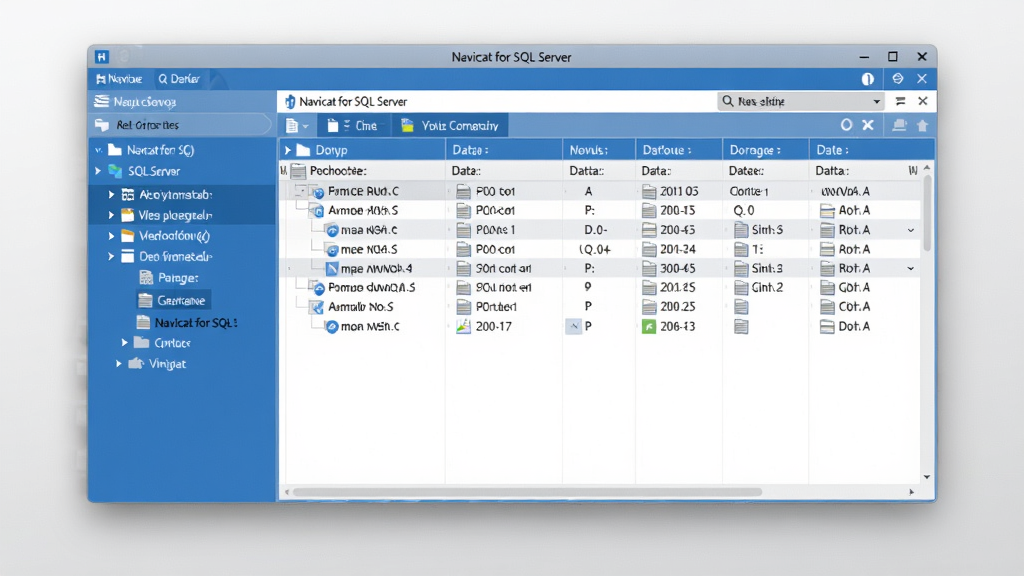Image resolution: width=1024 pixels, height=576 pixels.
Task: Expand the Aco ytomatab node arrow
Action: pyautogui.click(x=111, y=195)
